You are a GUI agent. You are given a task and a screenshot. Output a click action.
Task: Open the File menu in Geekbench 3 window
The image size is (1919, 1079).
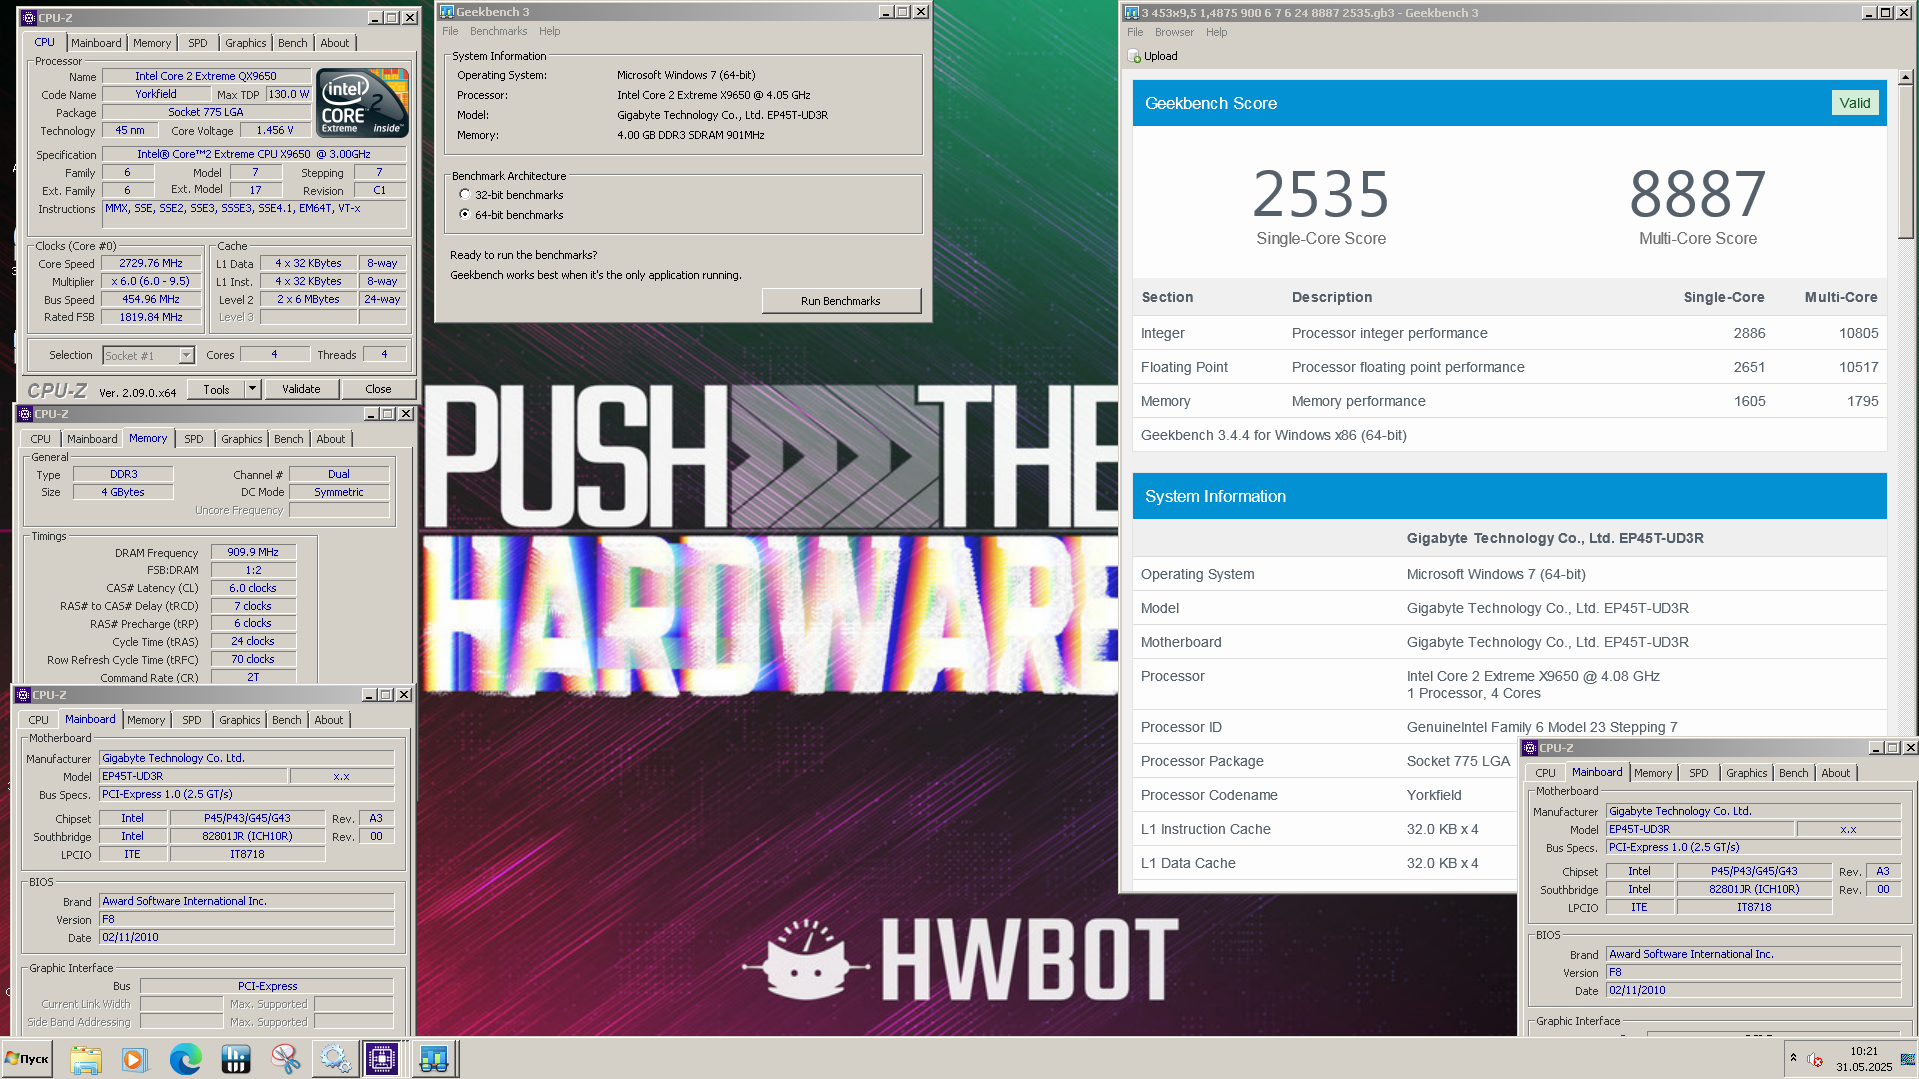(450, 31)
